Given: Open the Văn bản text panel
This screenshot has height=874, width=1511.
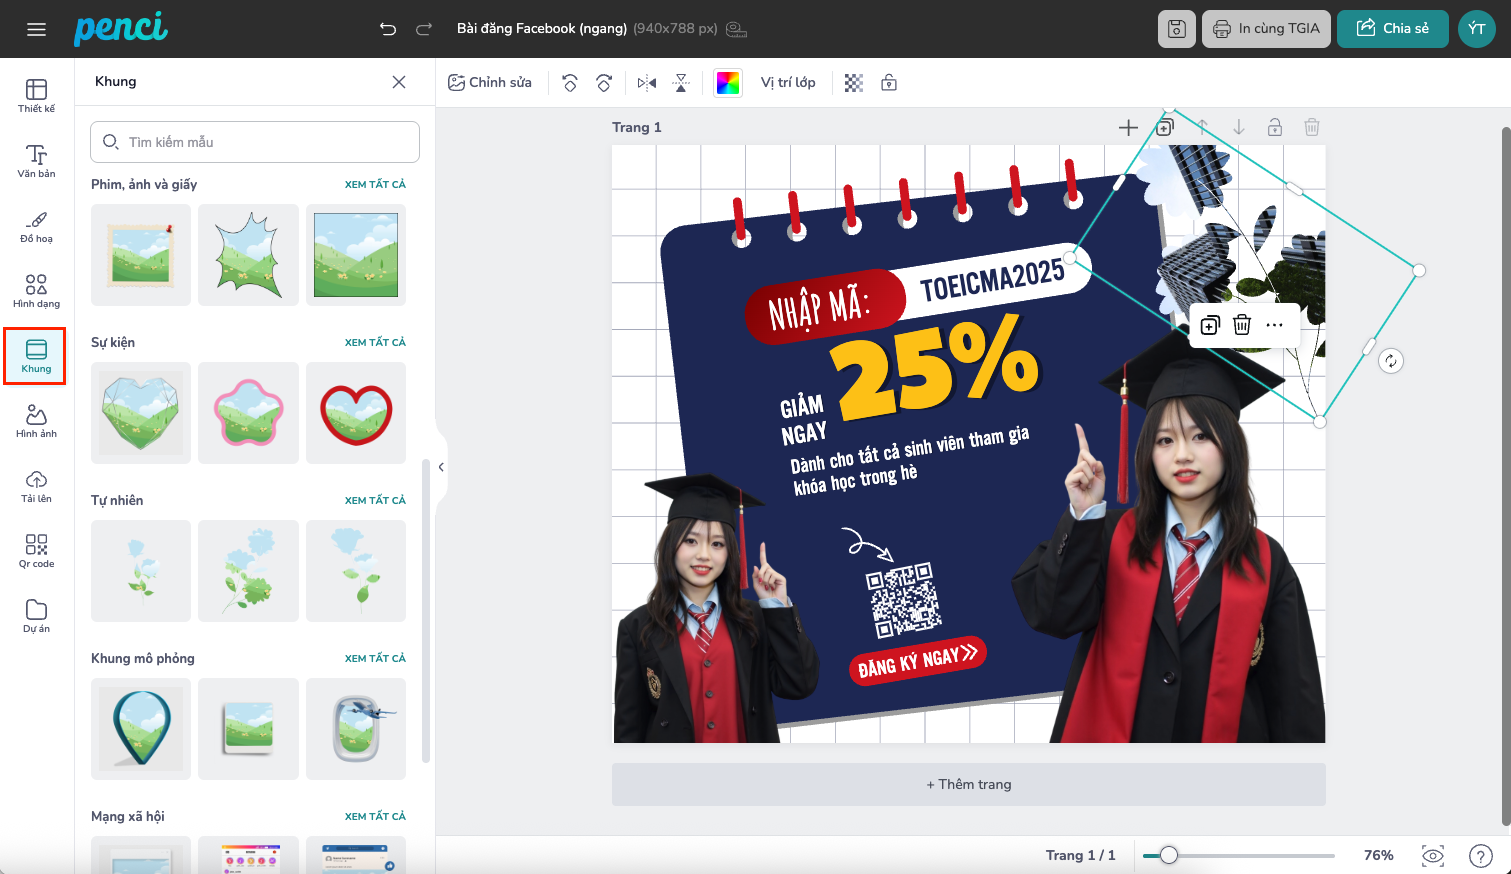Looking at the screenshot, I should 36,161.
